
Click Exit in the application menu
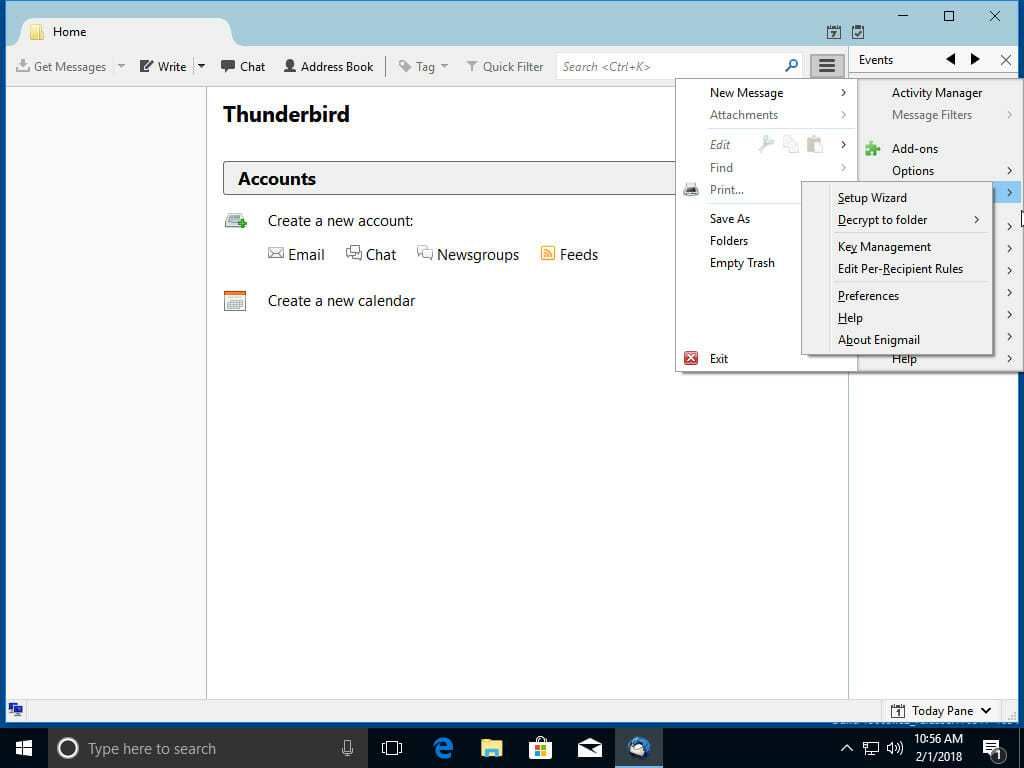tap(718, 359)
